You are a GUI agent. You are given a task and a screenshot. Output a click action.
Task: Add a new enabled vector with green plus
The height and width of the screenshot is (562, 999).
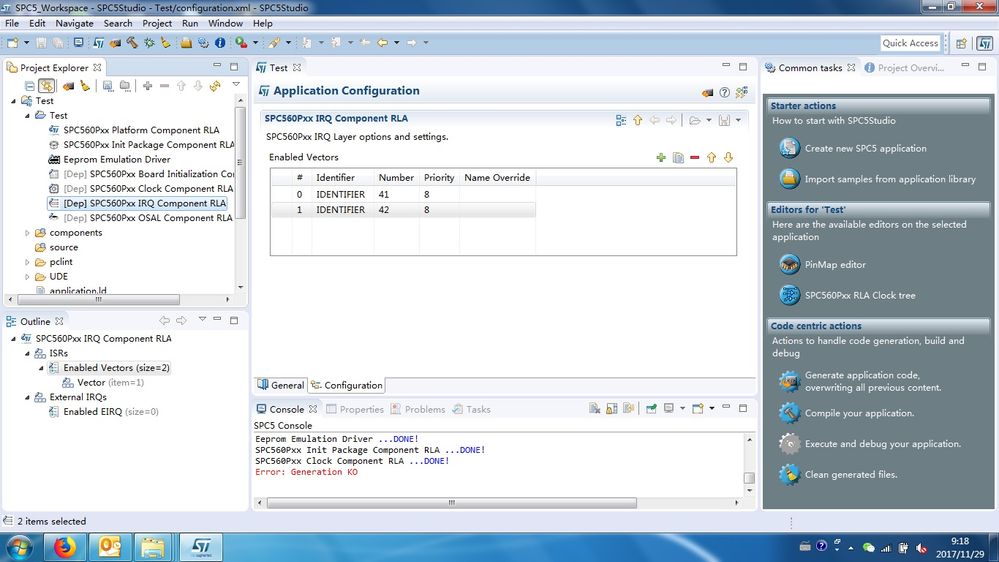661,157
